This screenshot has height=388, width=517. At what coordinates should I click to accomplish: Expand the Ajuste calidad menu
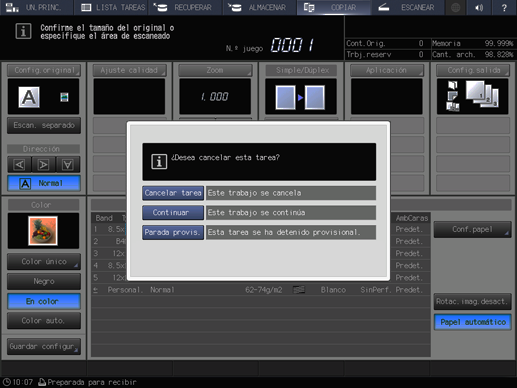pos(129,70)
